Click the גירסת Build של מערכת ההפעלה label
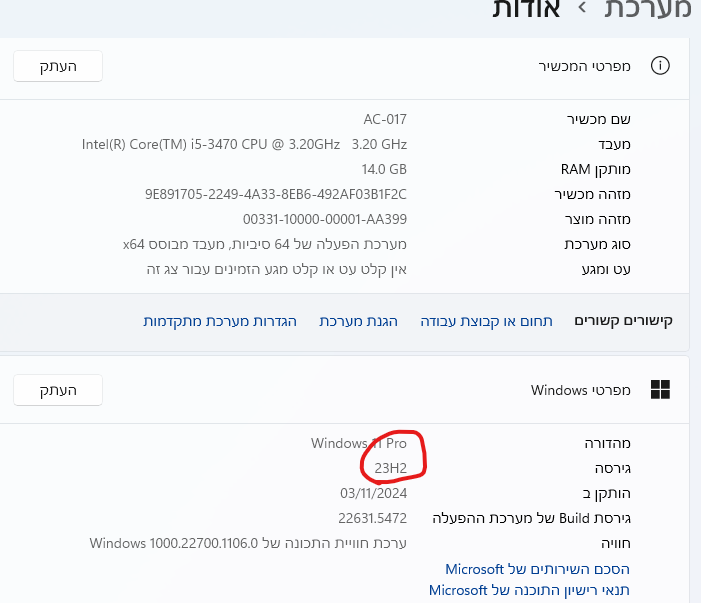This screenshot has height=603, width=701. coord(532,519)
